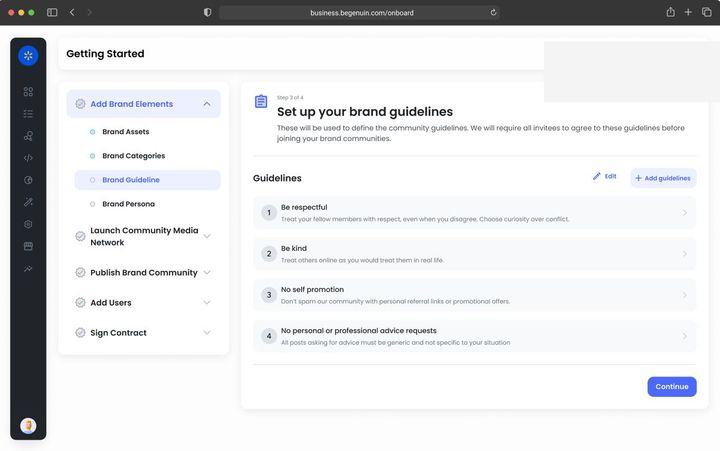
Task: Open the dashboard grid icon in sidebar
Action: pyautogui.click(x=28, y=91)
